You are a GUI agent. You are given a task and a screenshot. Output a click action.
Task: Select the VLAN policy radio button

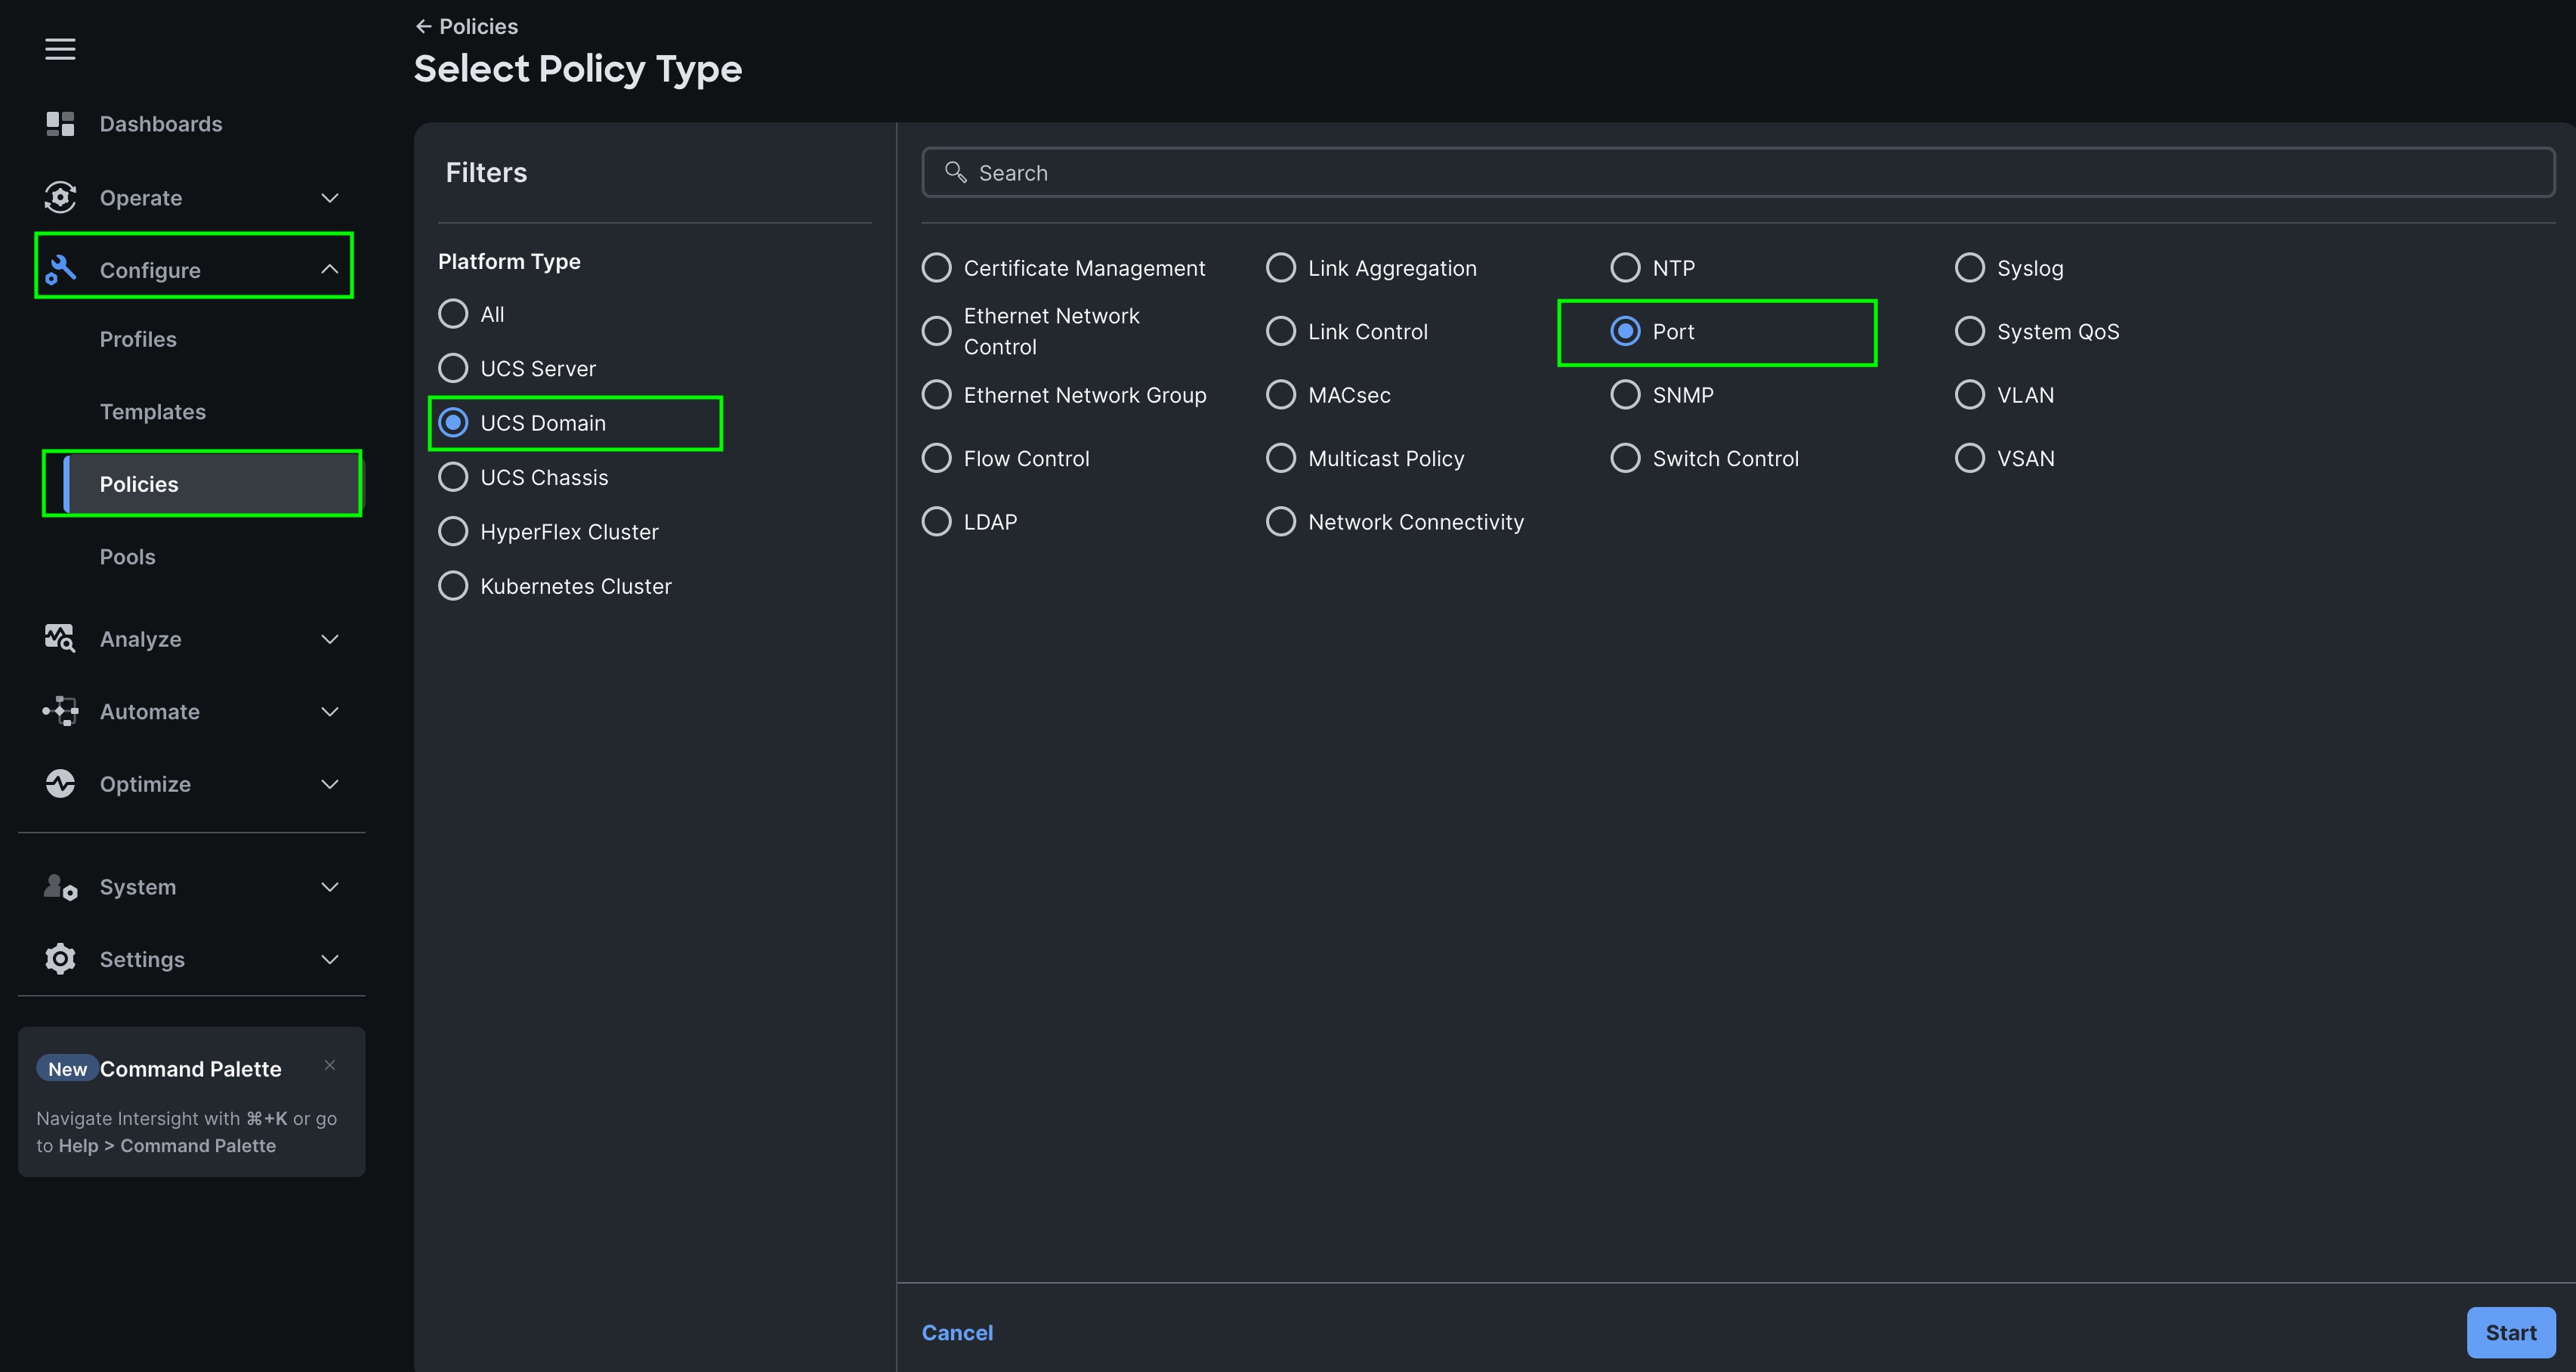[1969, 395]
